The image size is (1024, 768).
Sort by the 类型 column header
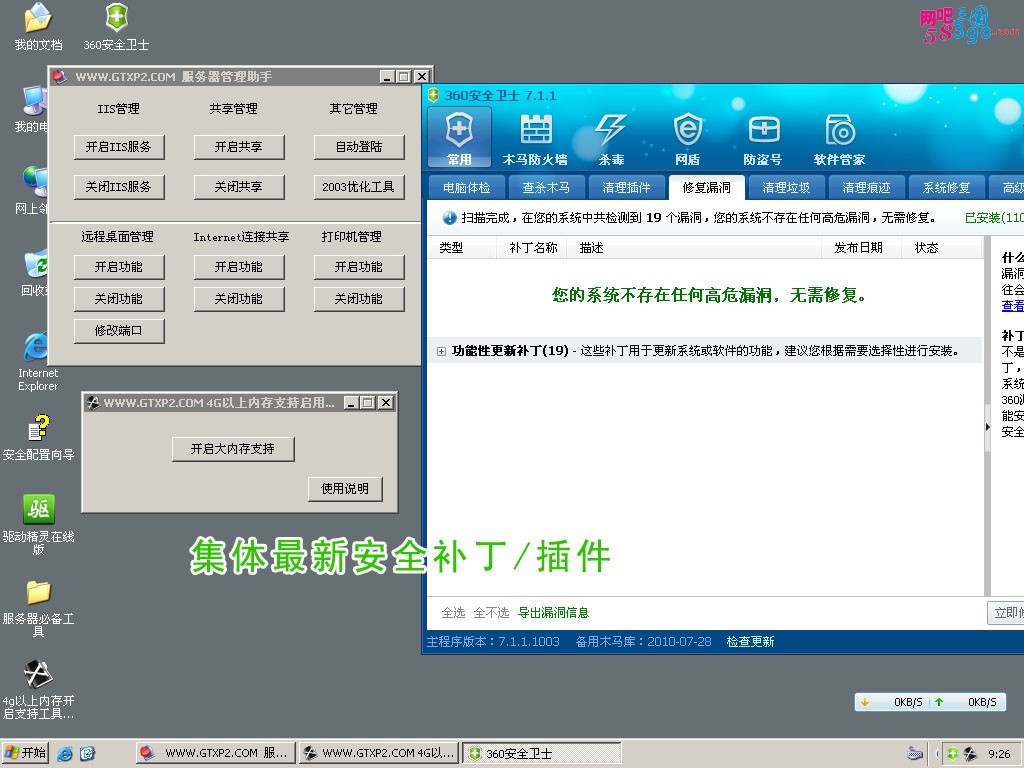pos(461,248)
